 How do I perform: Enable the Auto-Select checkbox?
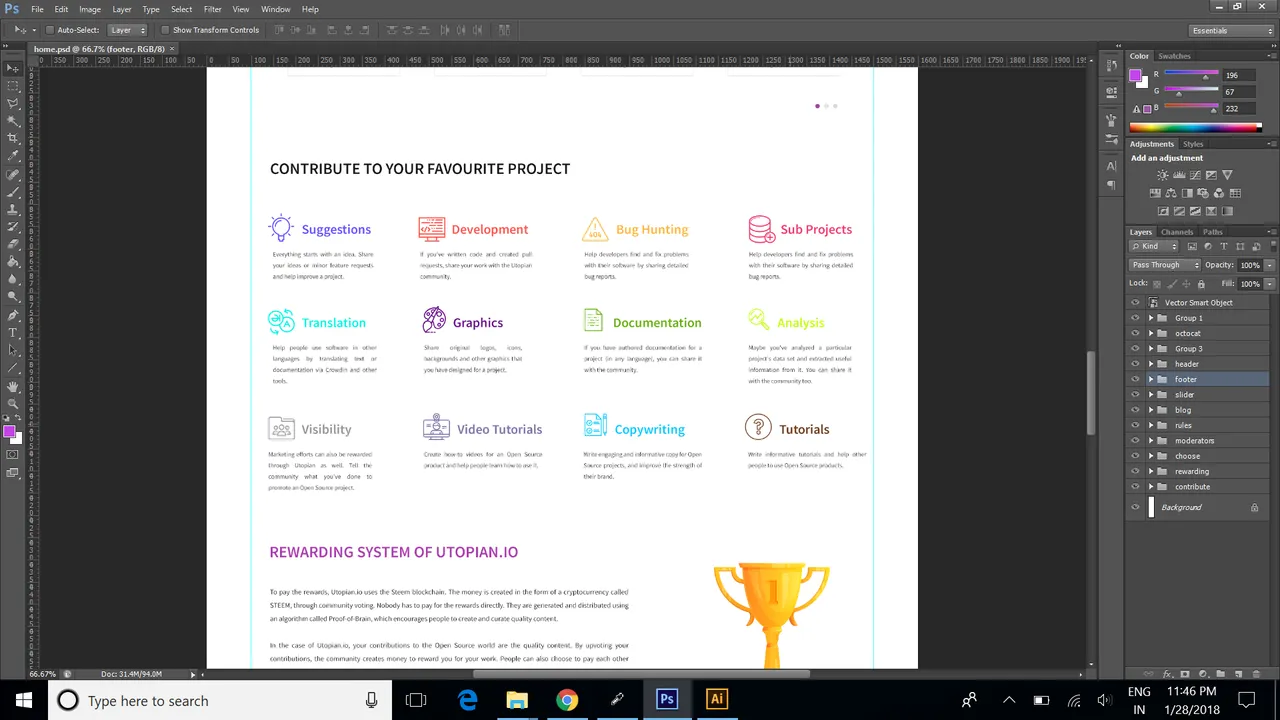[49, 30]
